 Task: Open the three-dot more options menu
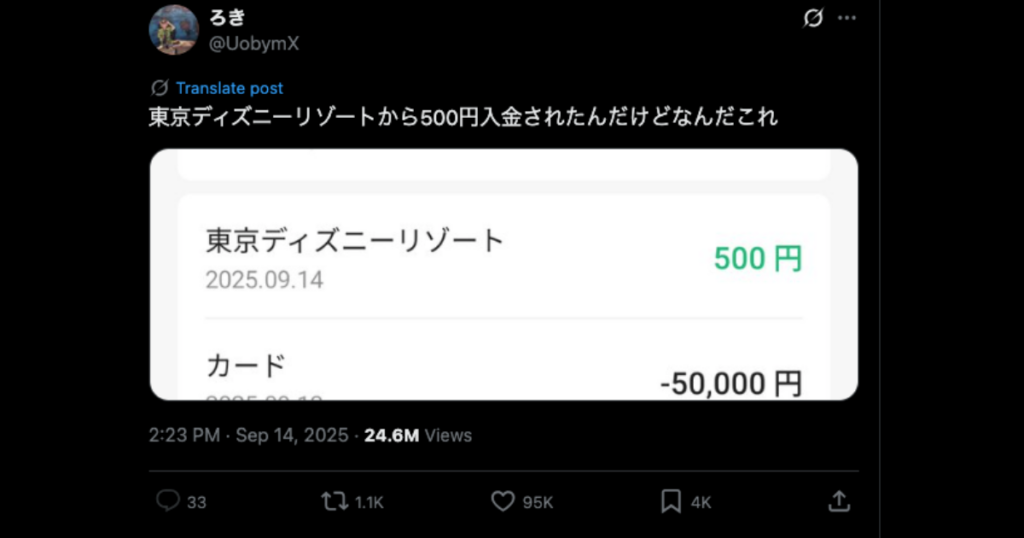click(x=847, y=19)
